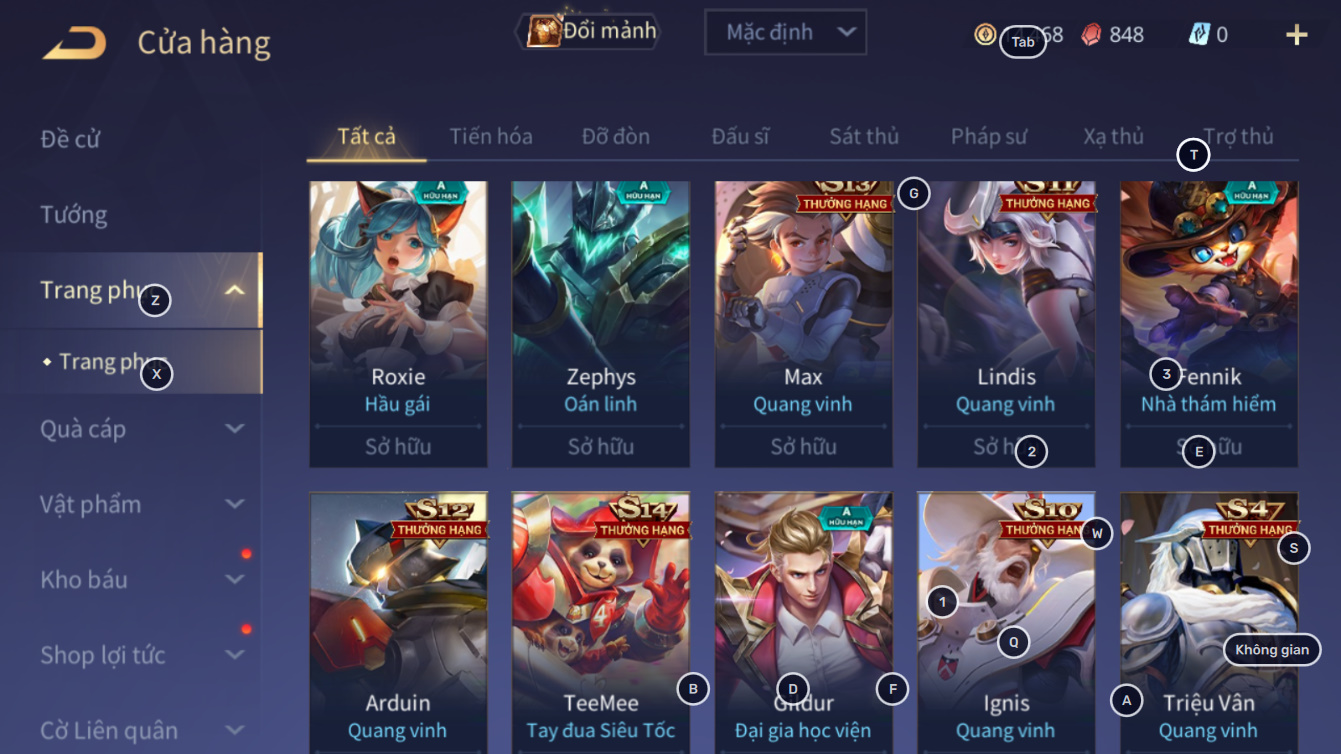Viewport: 1341px width, 754px height.
Task: Click the red ruby currency icon
Action: (1091, 35)
